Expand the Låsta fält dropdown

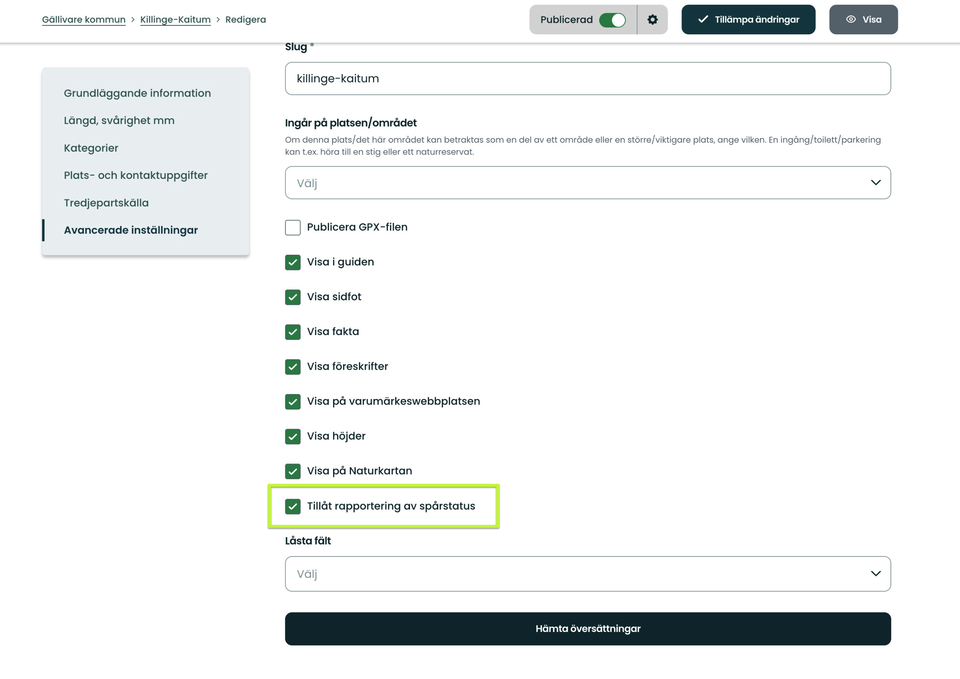587,574
